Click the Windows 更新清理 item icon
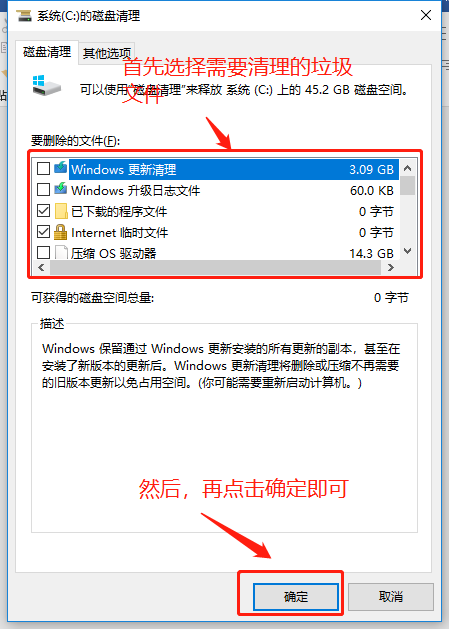449x629 pixels. (61, 168)
